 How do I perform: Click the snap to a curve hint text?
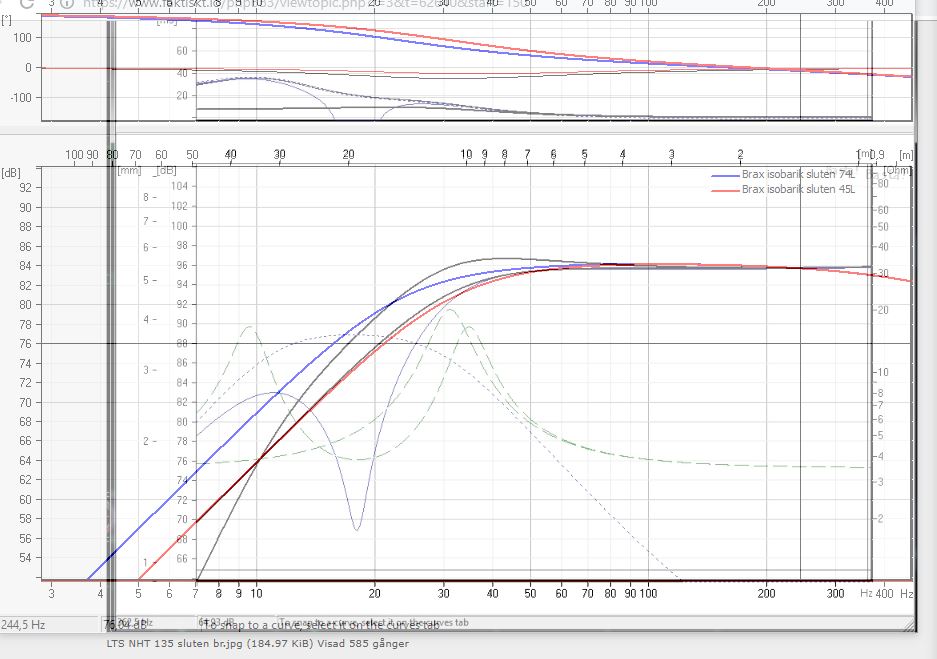click(x=320, y=625)
